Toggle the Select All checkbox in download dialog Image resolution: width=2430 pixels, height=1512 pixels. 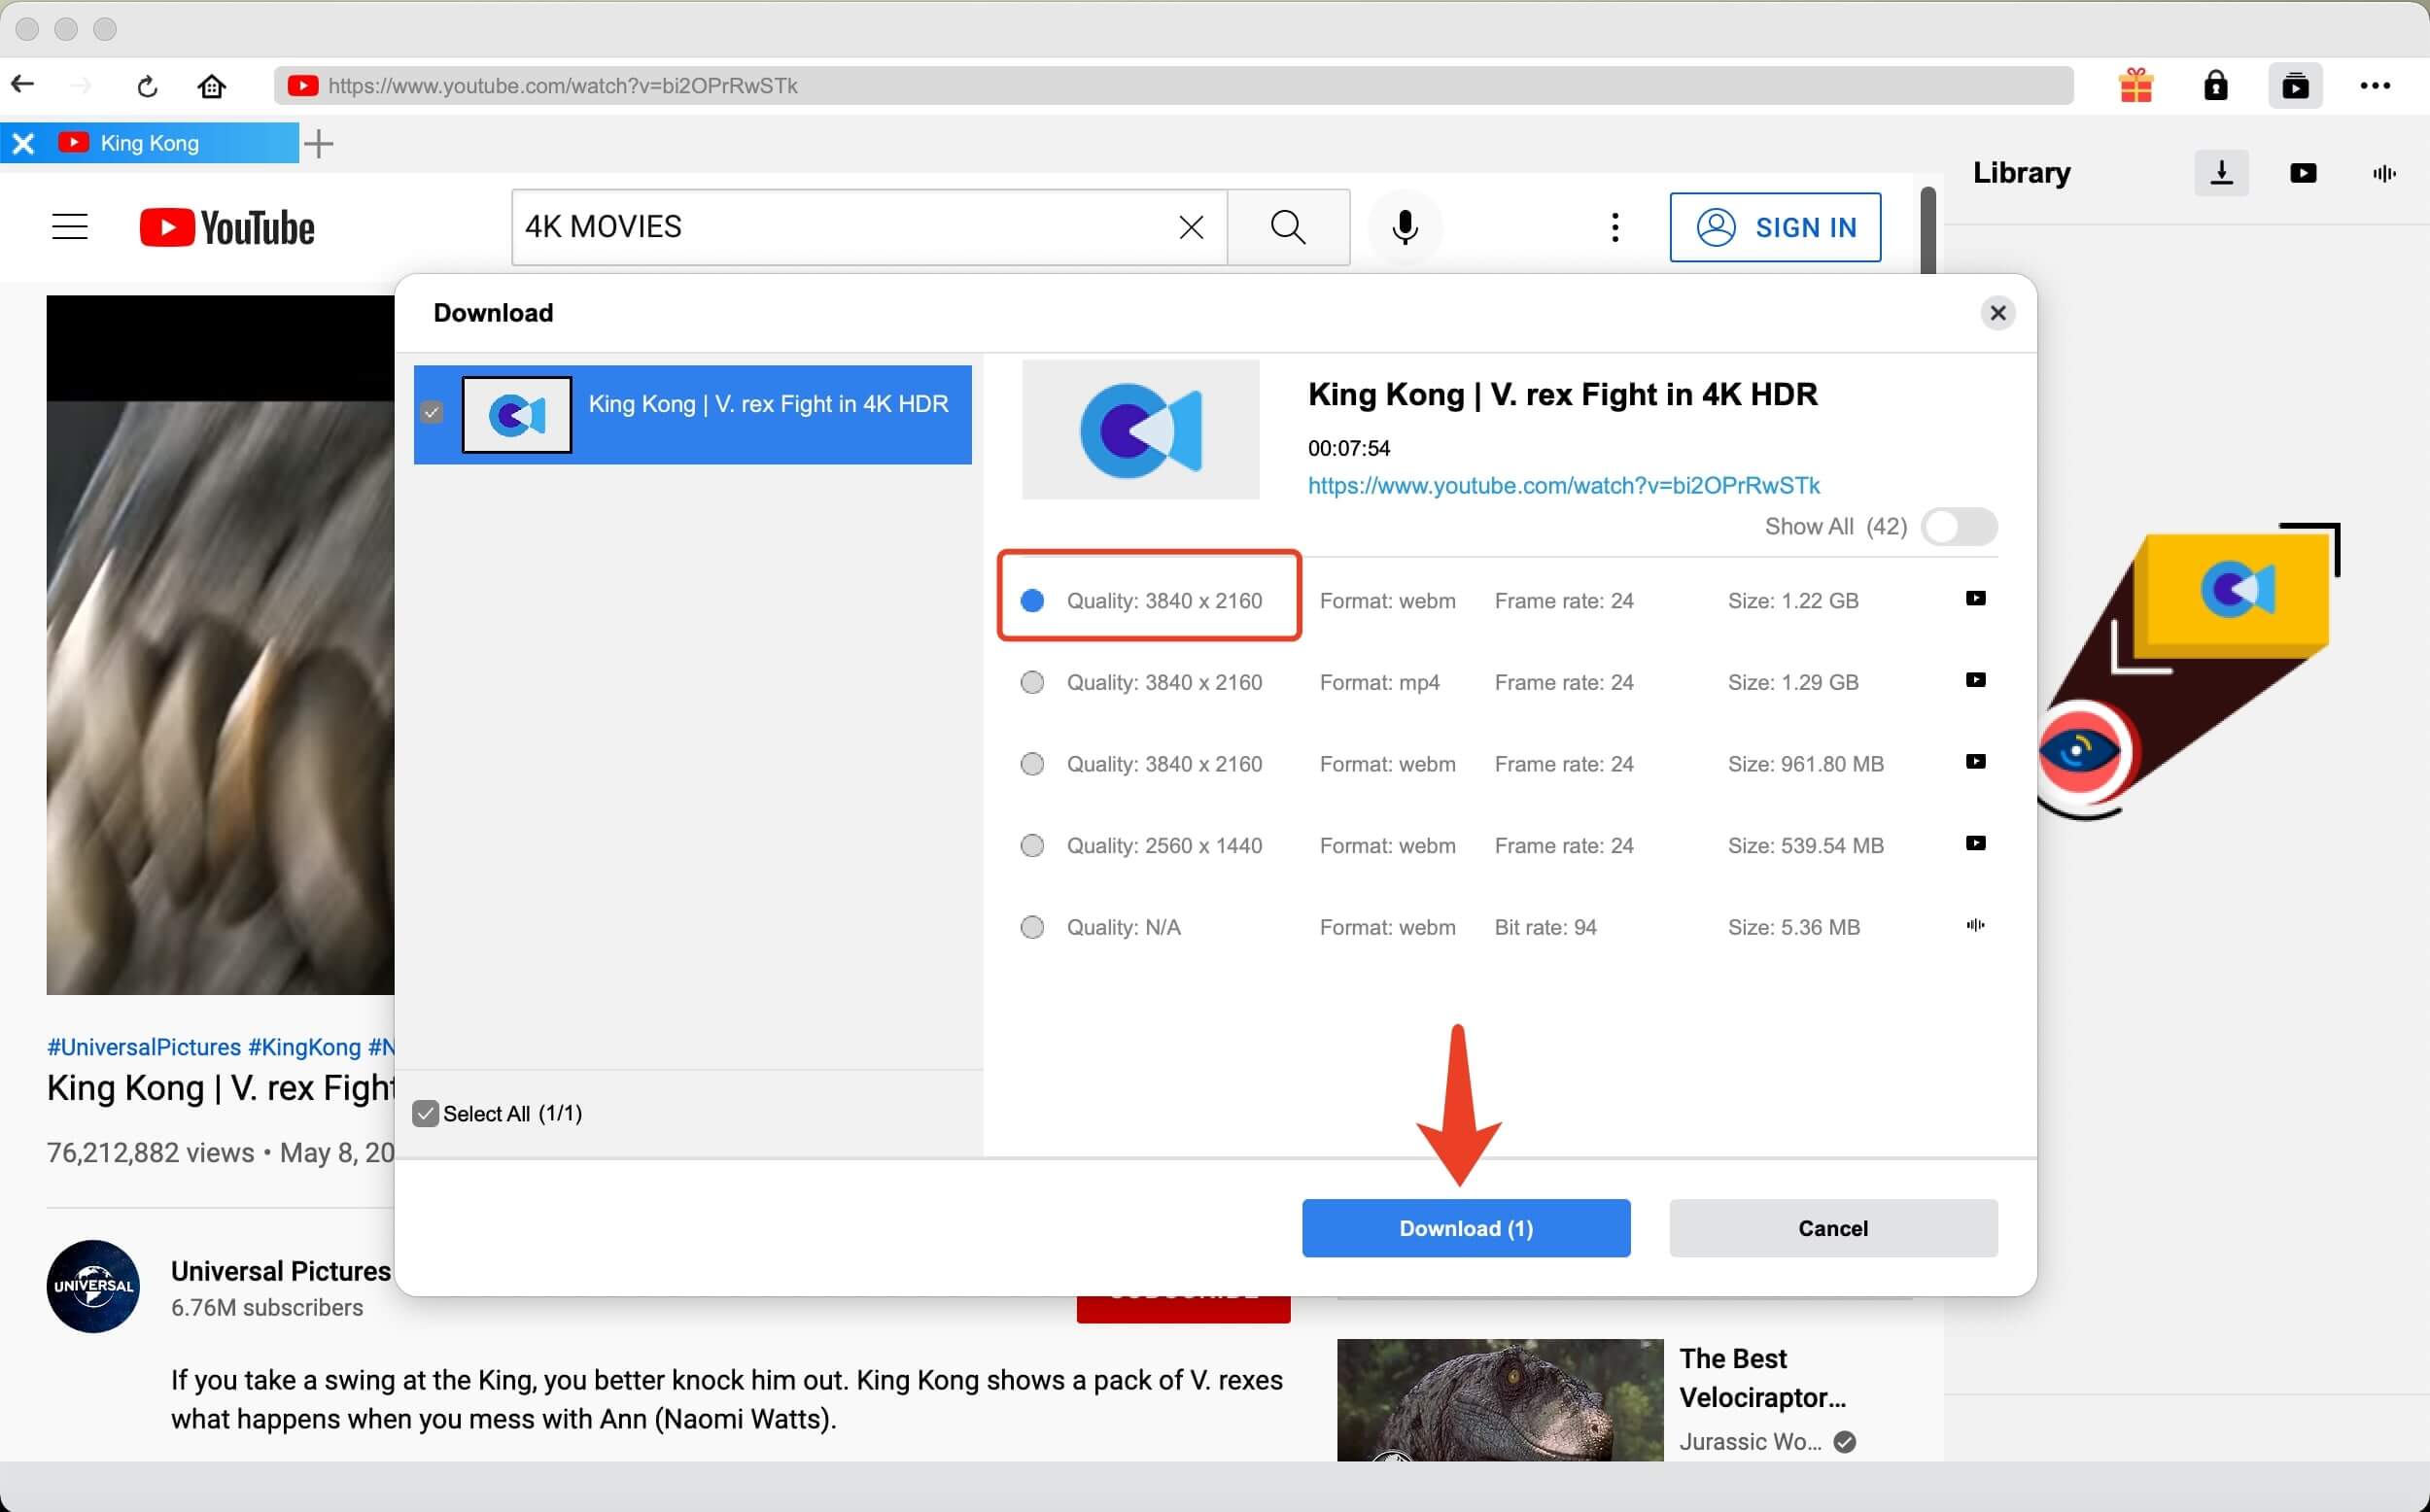pos(425,1113)
